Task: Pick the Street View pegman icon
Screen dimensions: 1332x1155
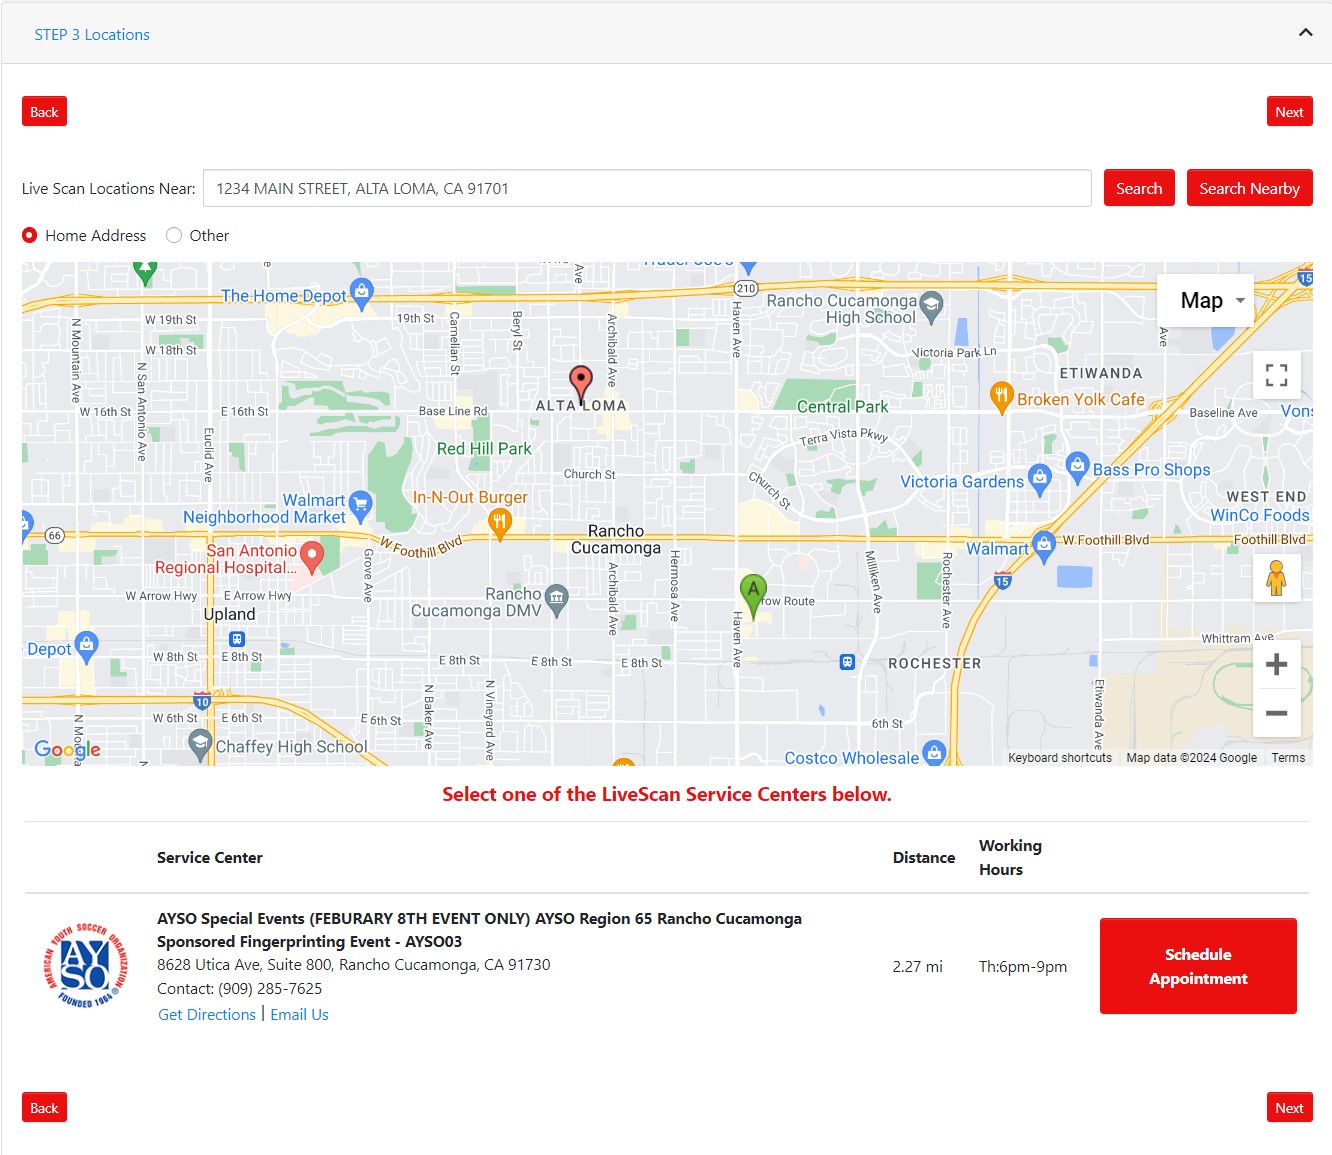Action: (x=1276, y=578)
